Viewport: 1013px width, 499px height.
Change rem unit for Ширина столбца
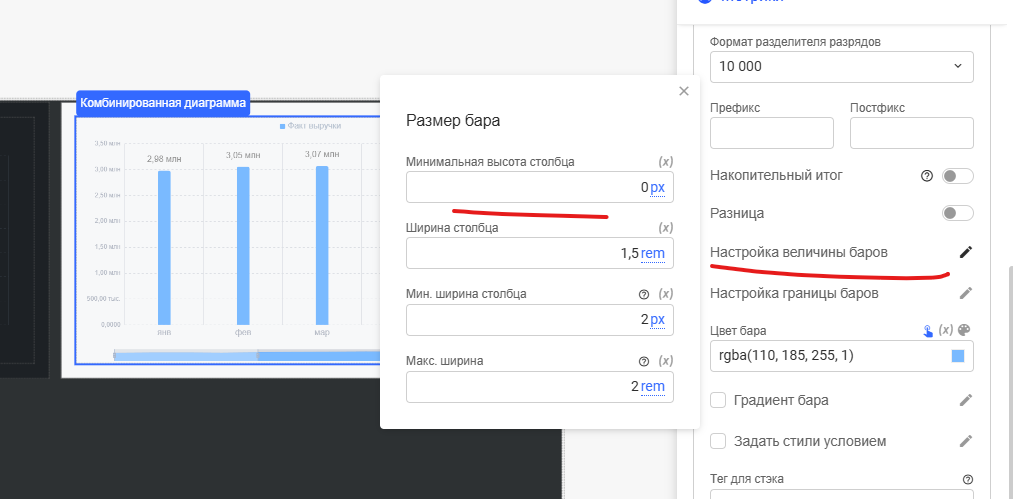coord(653,253)
